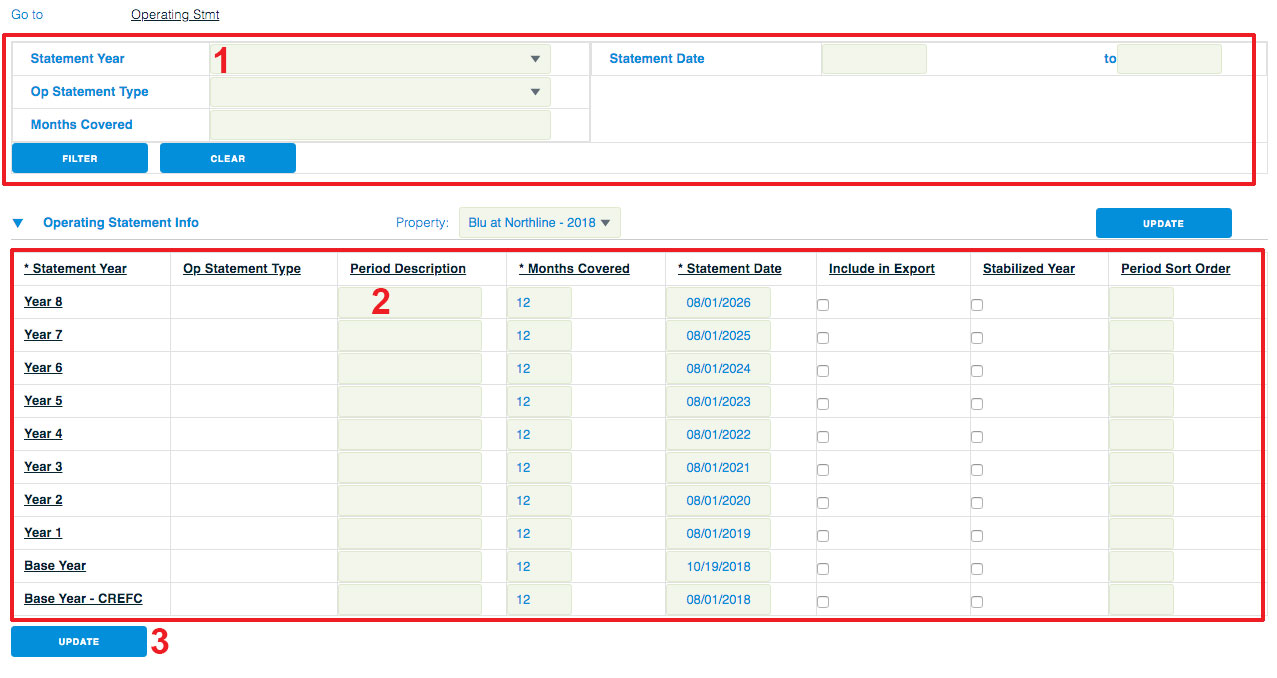
Task: Click the UPDATE button beside the Property dropdown
Action: (x=1164, y=223)
